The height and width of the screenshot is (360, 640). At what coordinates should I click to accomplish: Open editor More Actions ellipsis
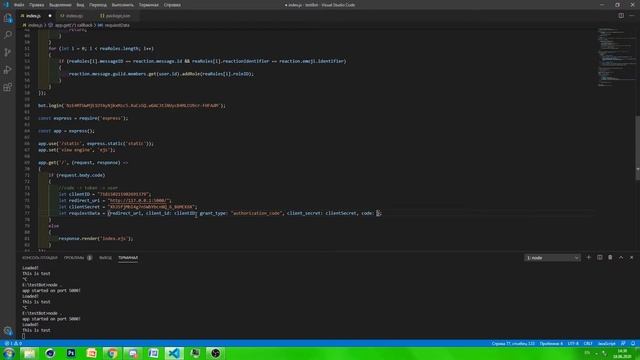[x=632, y=16]
